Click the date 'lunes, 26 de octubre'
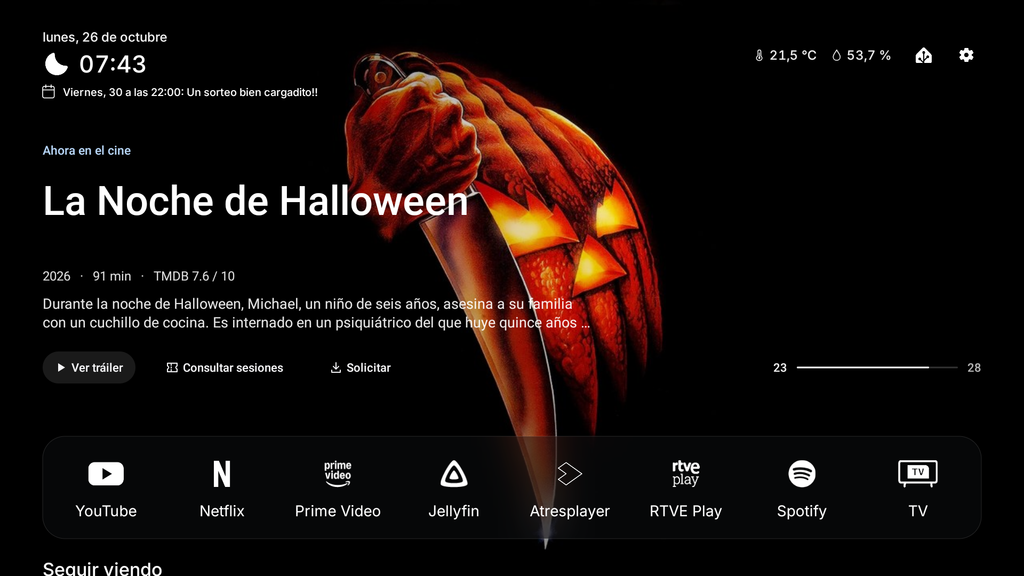The width and height of the screenshot is (1024, 576). click(104, 37)
